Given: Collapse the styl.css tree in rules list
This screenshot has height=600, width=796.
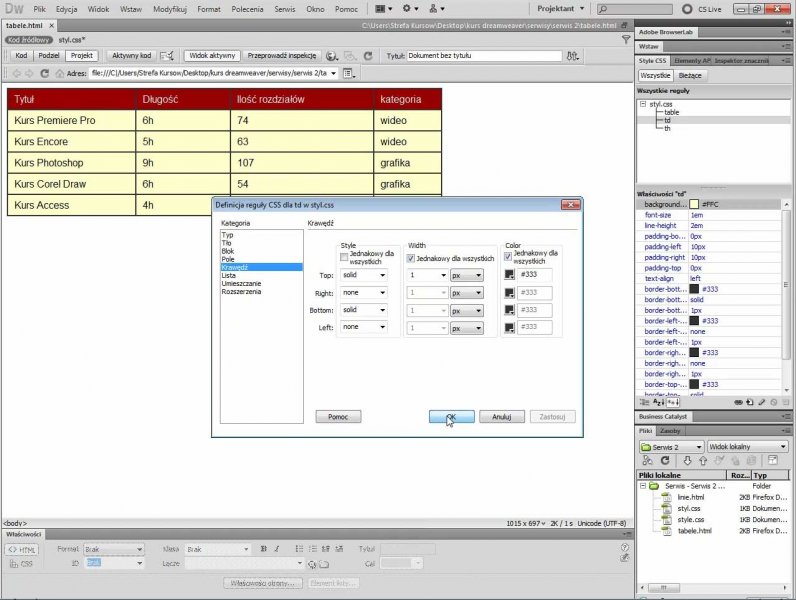Looking at the screenshot, I should click(x=642, y=103).
